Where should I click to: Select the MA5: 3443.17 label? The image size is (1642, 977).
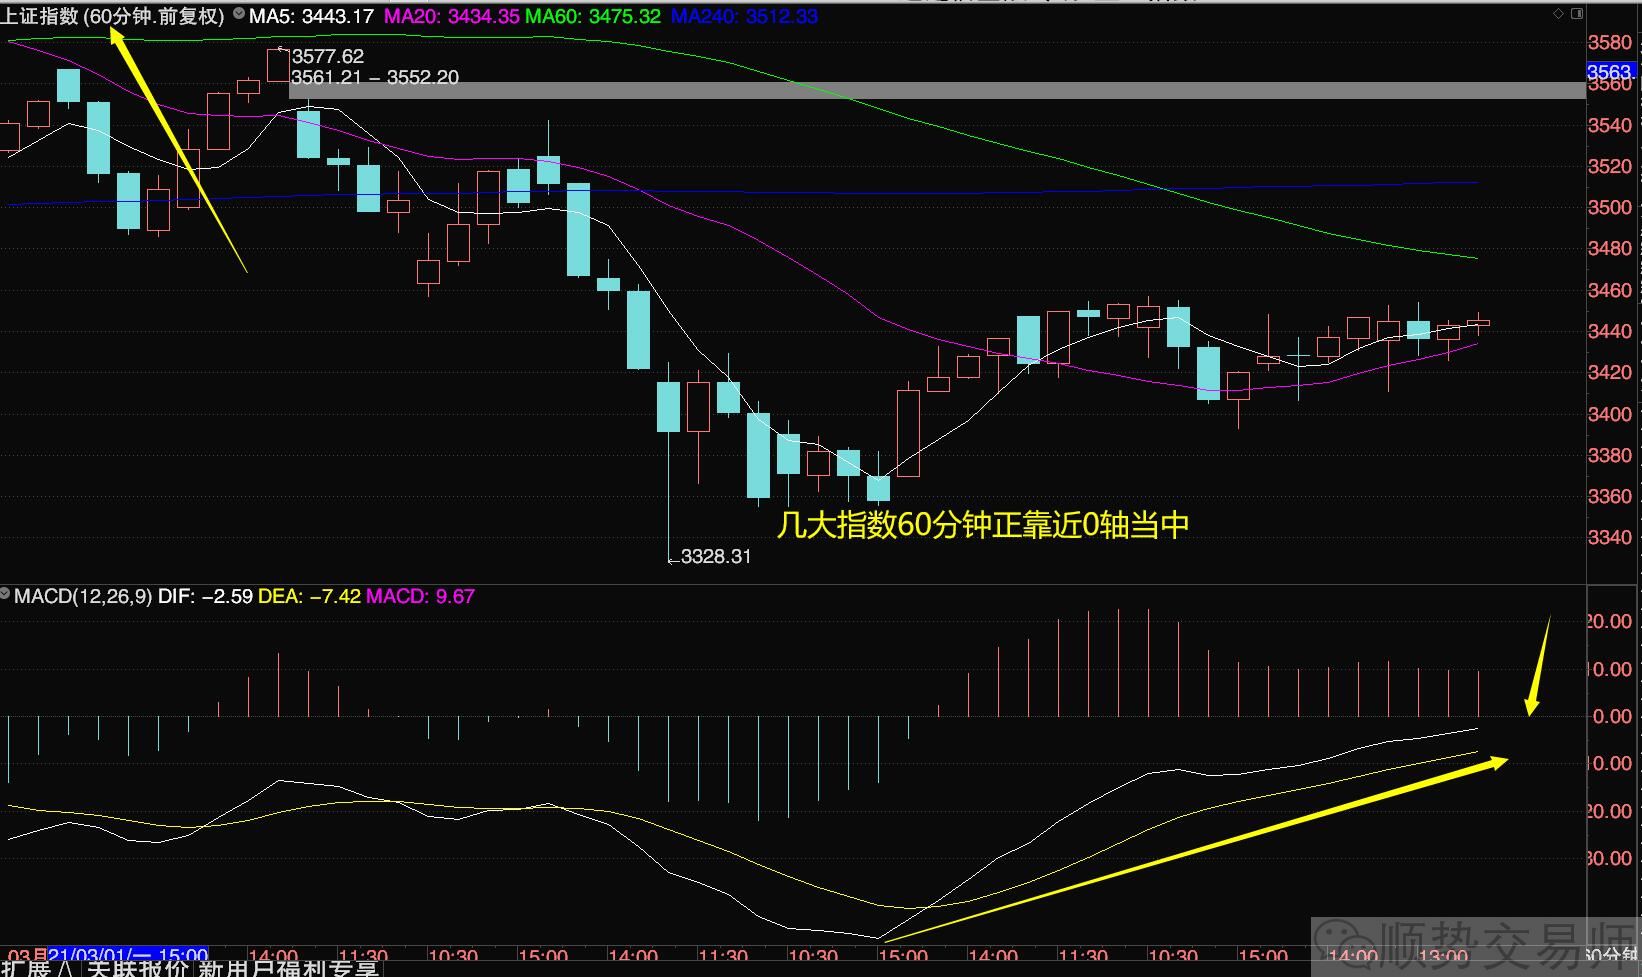click(x=311, y=16)
